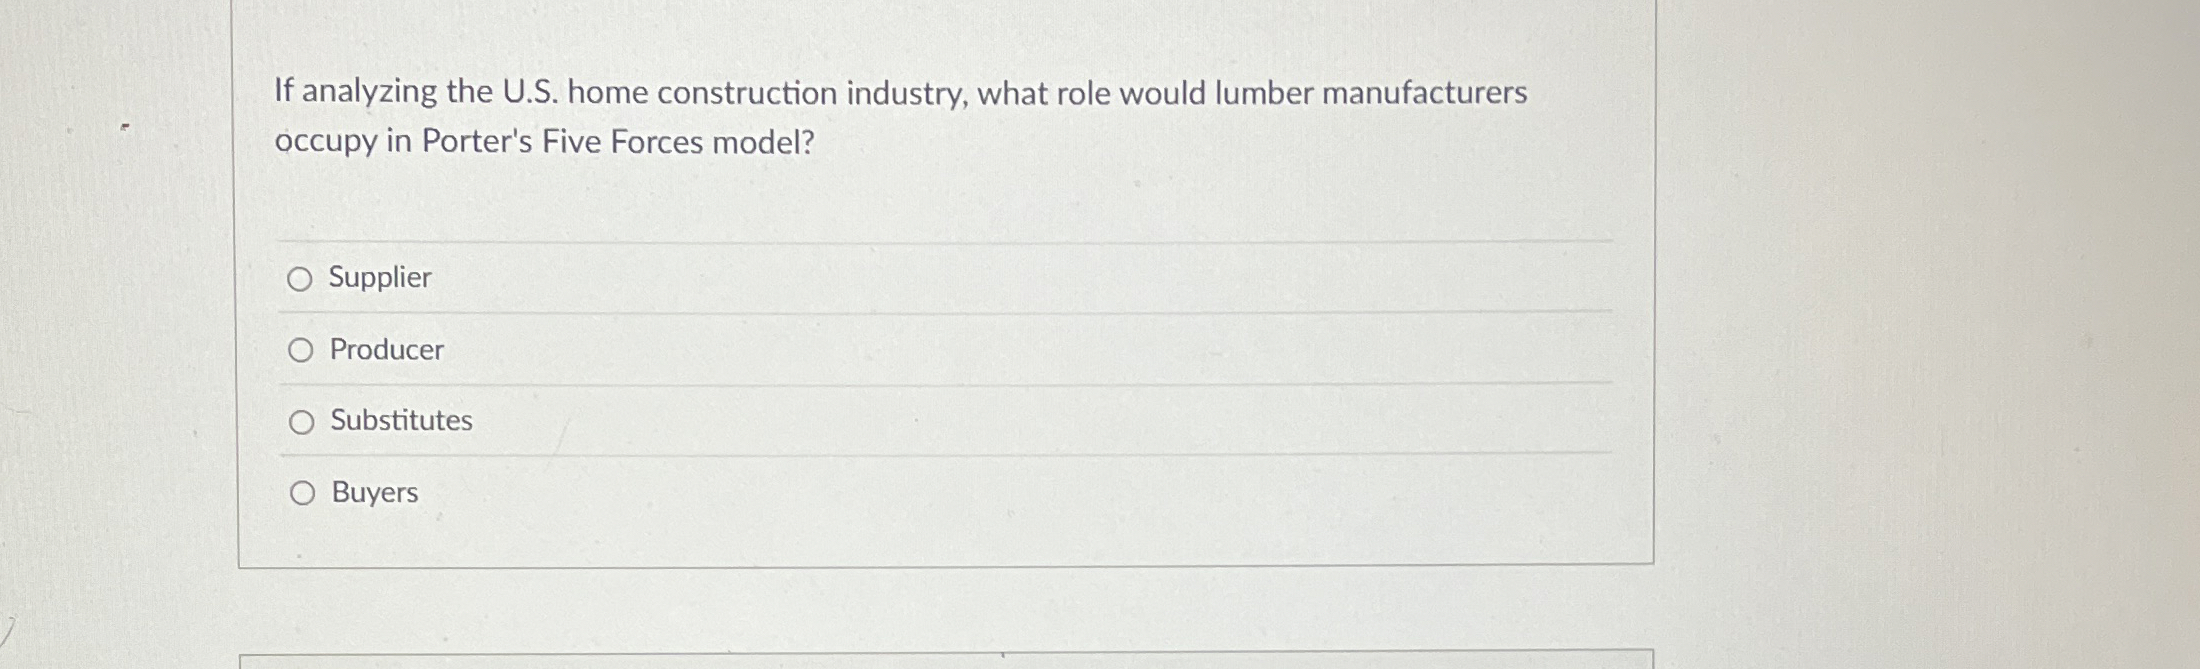This screenshot has width=2200, height=669.
Task: Pick Substitutes from the answer choices
Action: click(x=301, y=422)
